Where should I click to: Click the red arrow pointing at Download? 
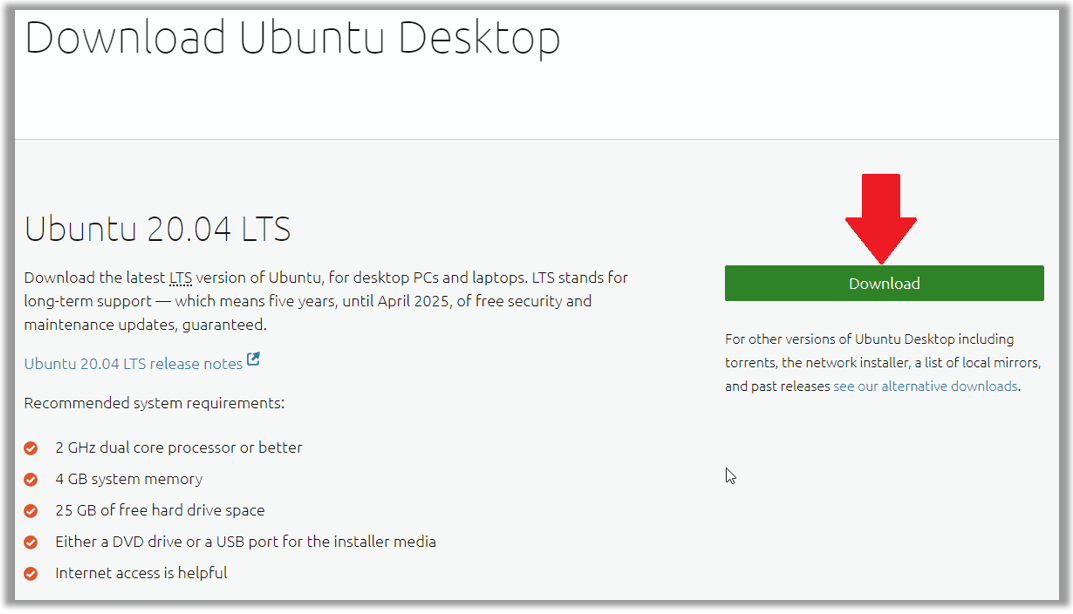(881, 218)
